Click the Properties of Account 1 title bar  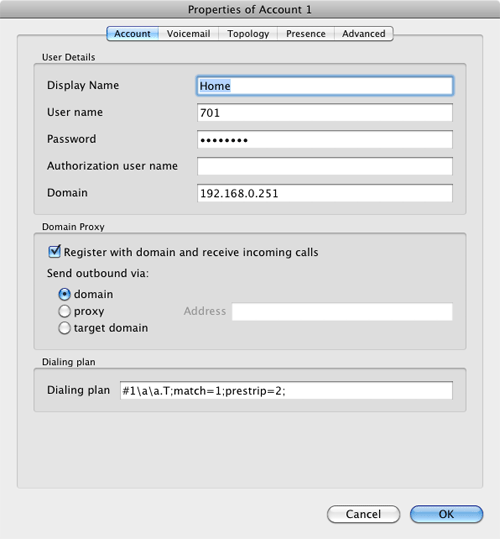tap(250, 9)
